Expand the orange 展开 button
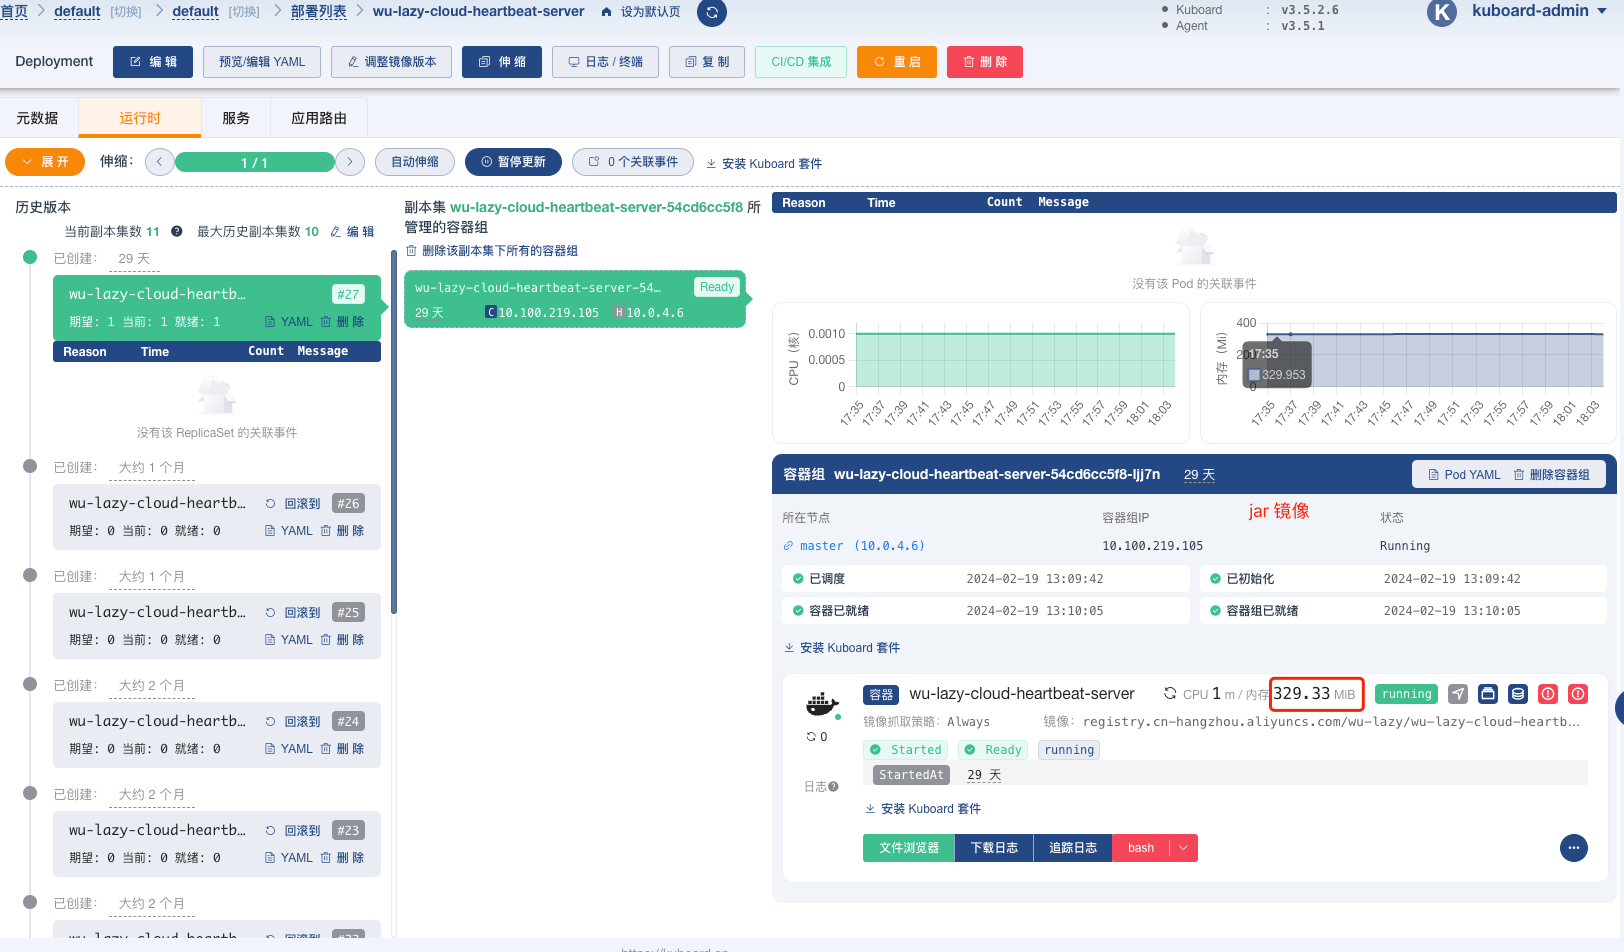The height and width of the screenshot is (952, 1624). 45,162
